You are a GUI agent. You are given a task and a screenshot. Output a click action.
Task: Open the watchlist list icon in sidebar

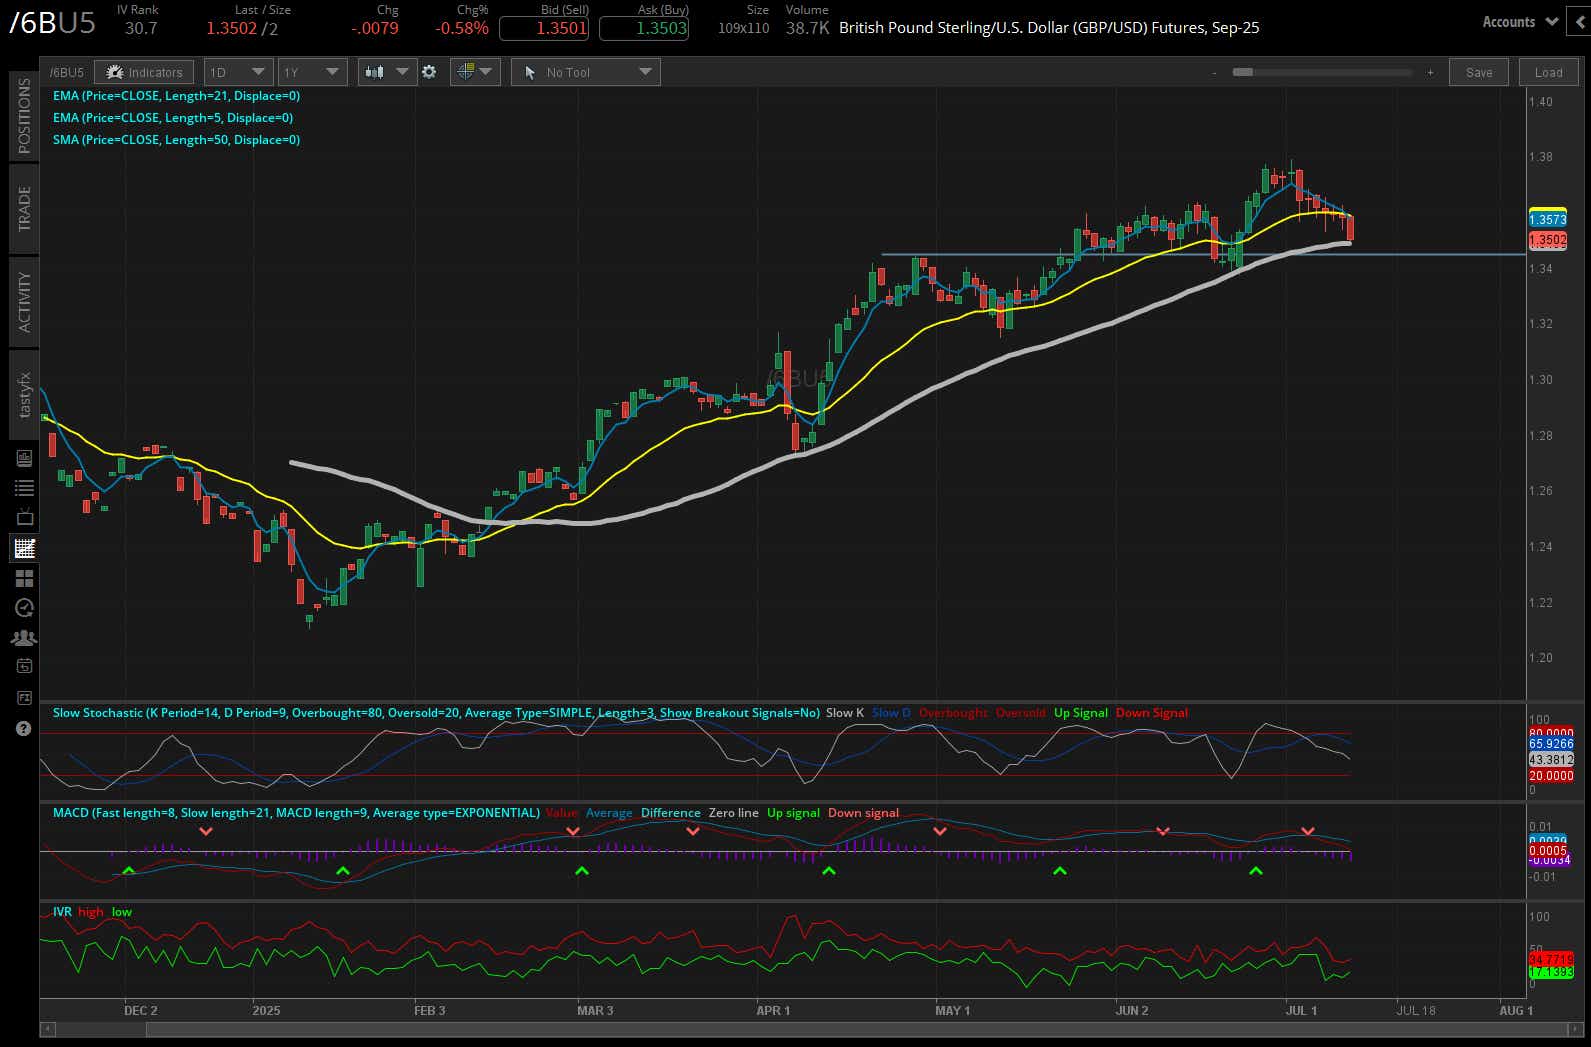[x=24, y=488]
